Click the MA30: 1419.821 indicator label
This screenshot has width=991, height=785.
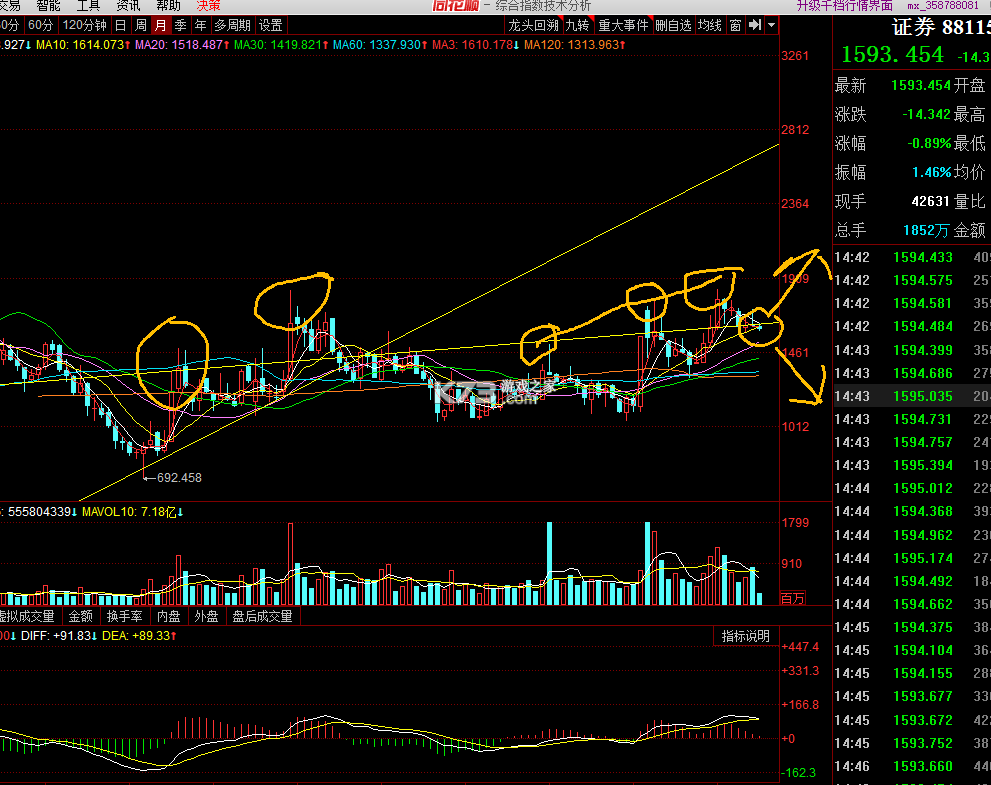pos(282,45)
